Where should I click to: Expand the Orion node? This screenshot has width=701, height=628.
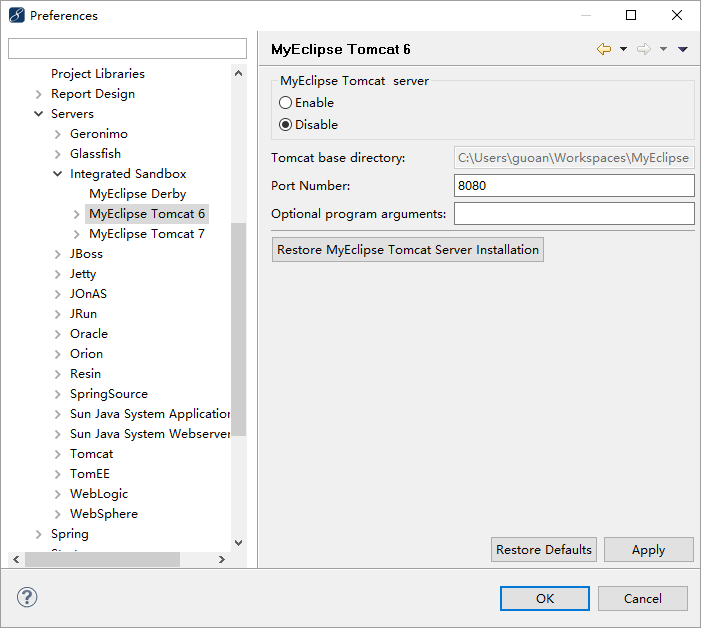coord(57,354)
